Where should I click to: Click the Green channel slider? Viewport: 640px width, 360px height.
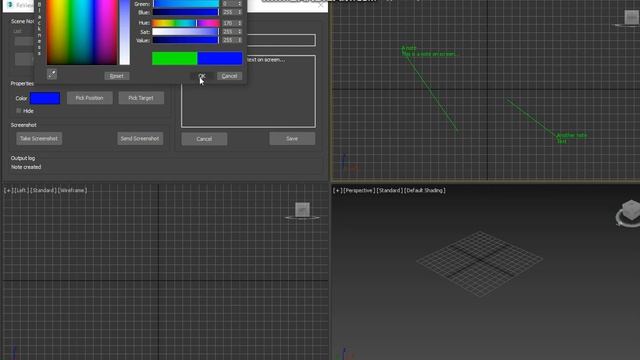[186, 4]
